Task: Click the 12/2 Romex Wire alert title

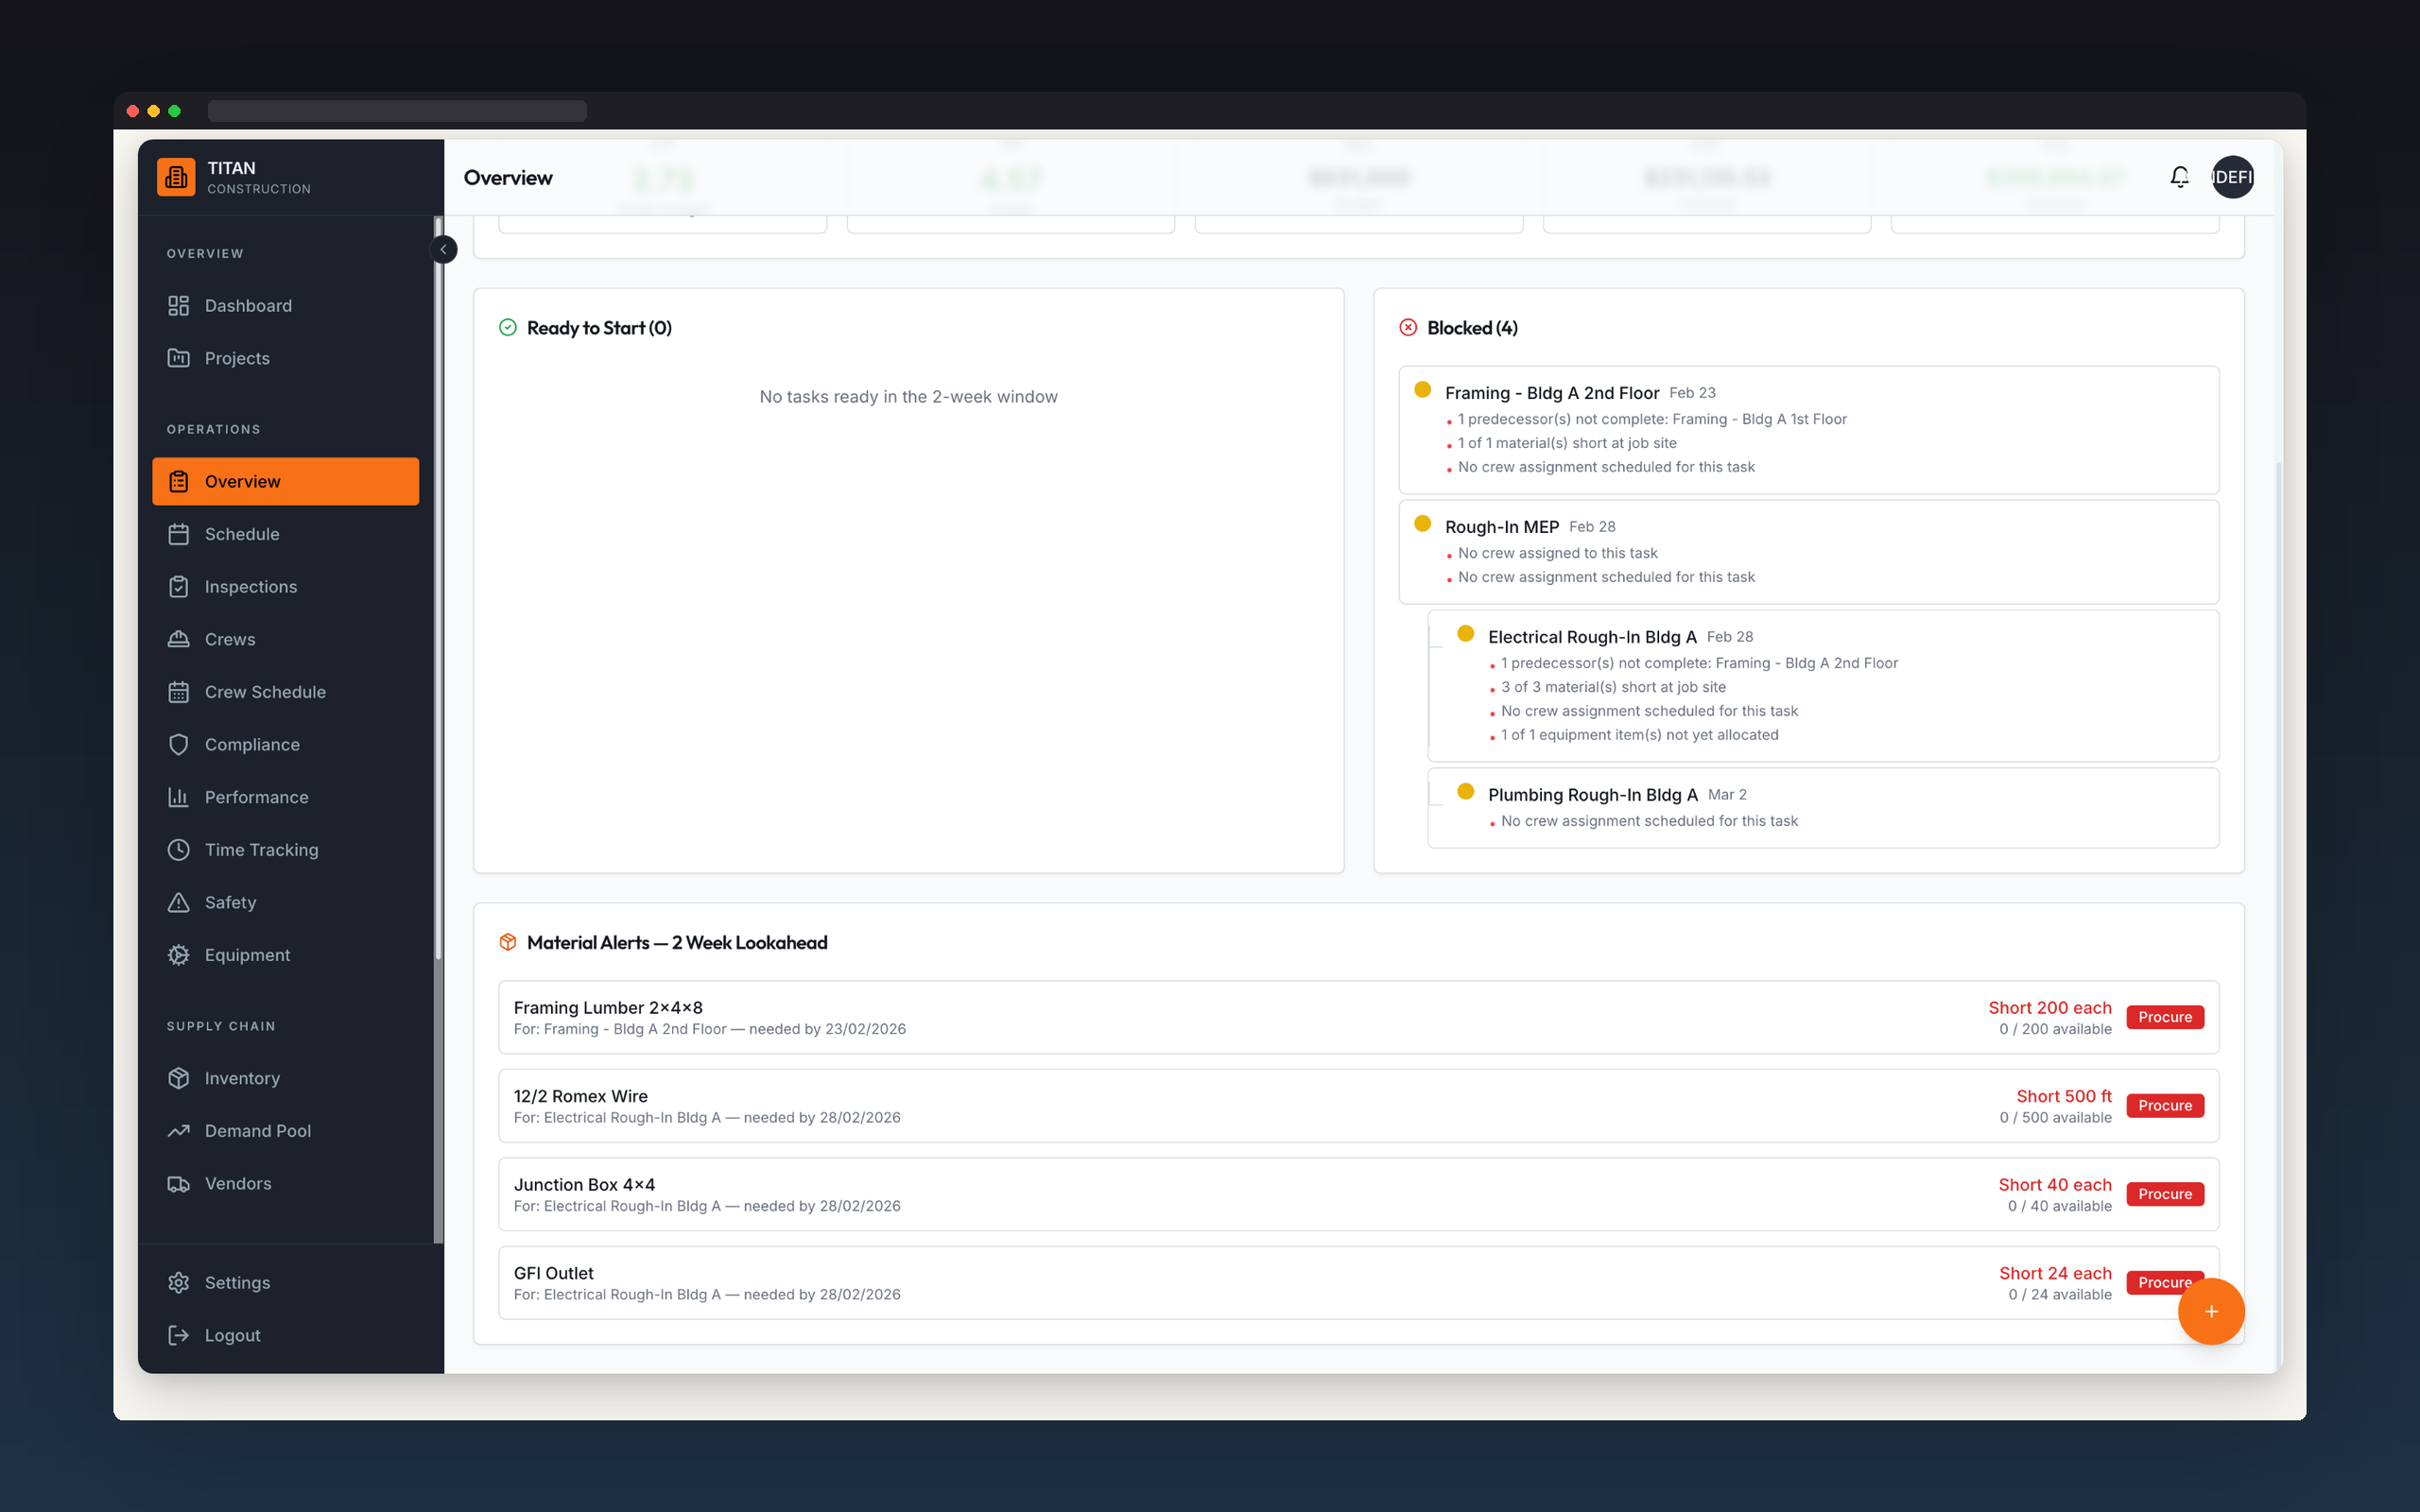Action: [581, 1096]
